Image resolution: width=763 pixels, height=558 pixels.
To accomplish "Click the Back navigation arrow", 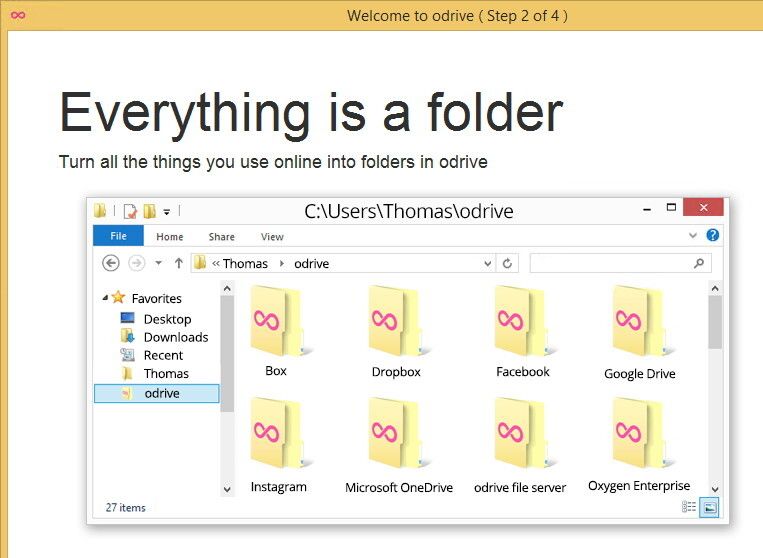I will (x=111, y=263).
